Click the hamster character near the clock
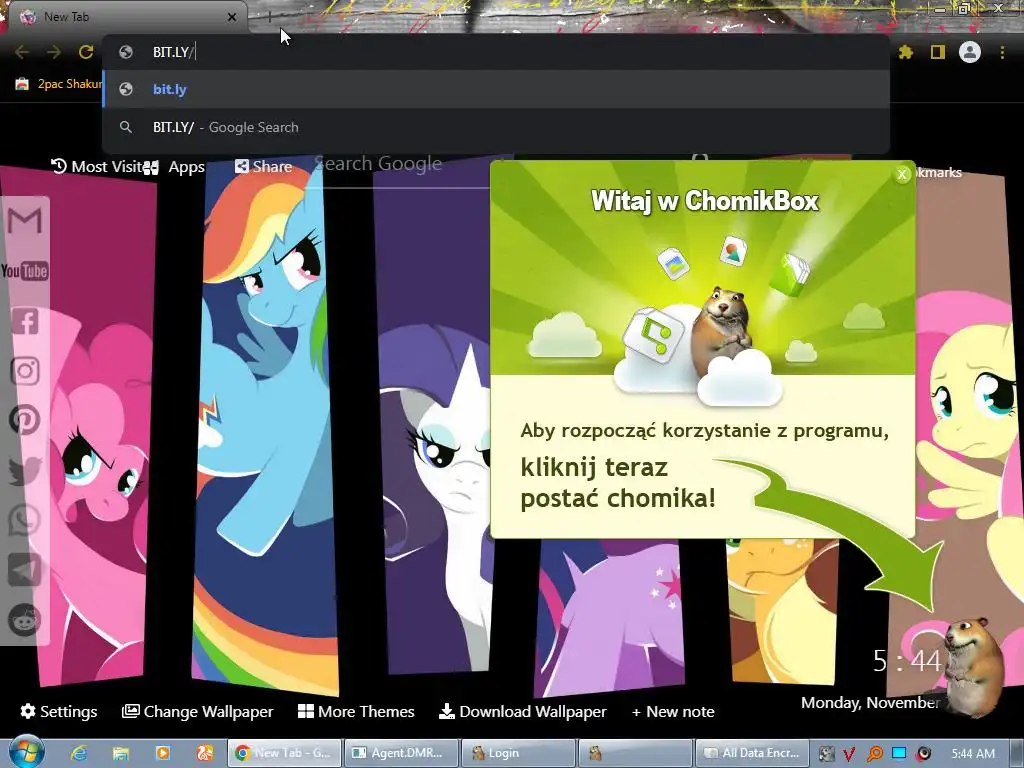This screenshot has height=768, width=1024. click(976, 667)
